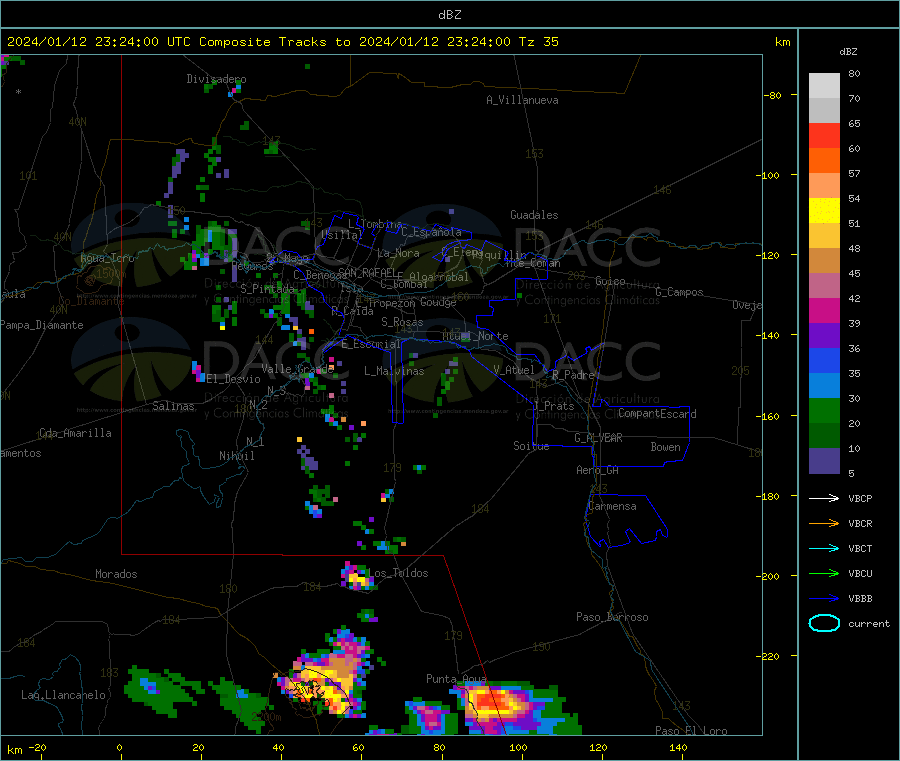Click the Morados map label
The height and width of the screenshot is (761, 900).
[116, 574]
